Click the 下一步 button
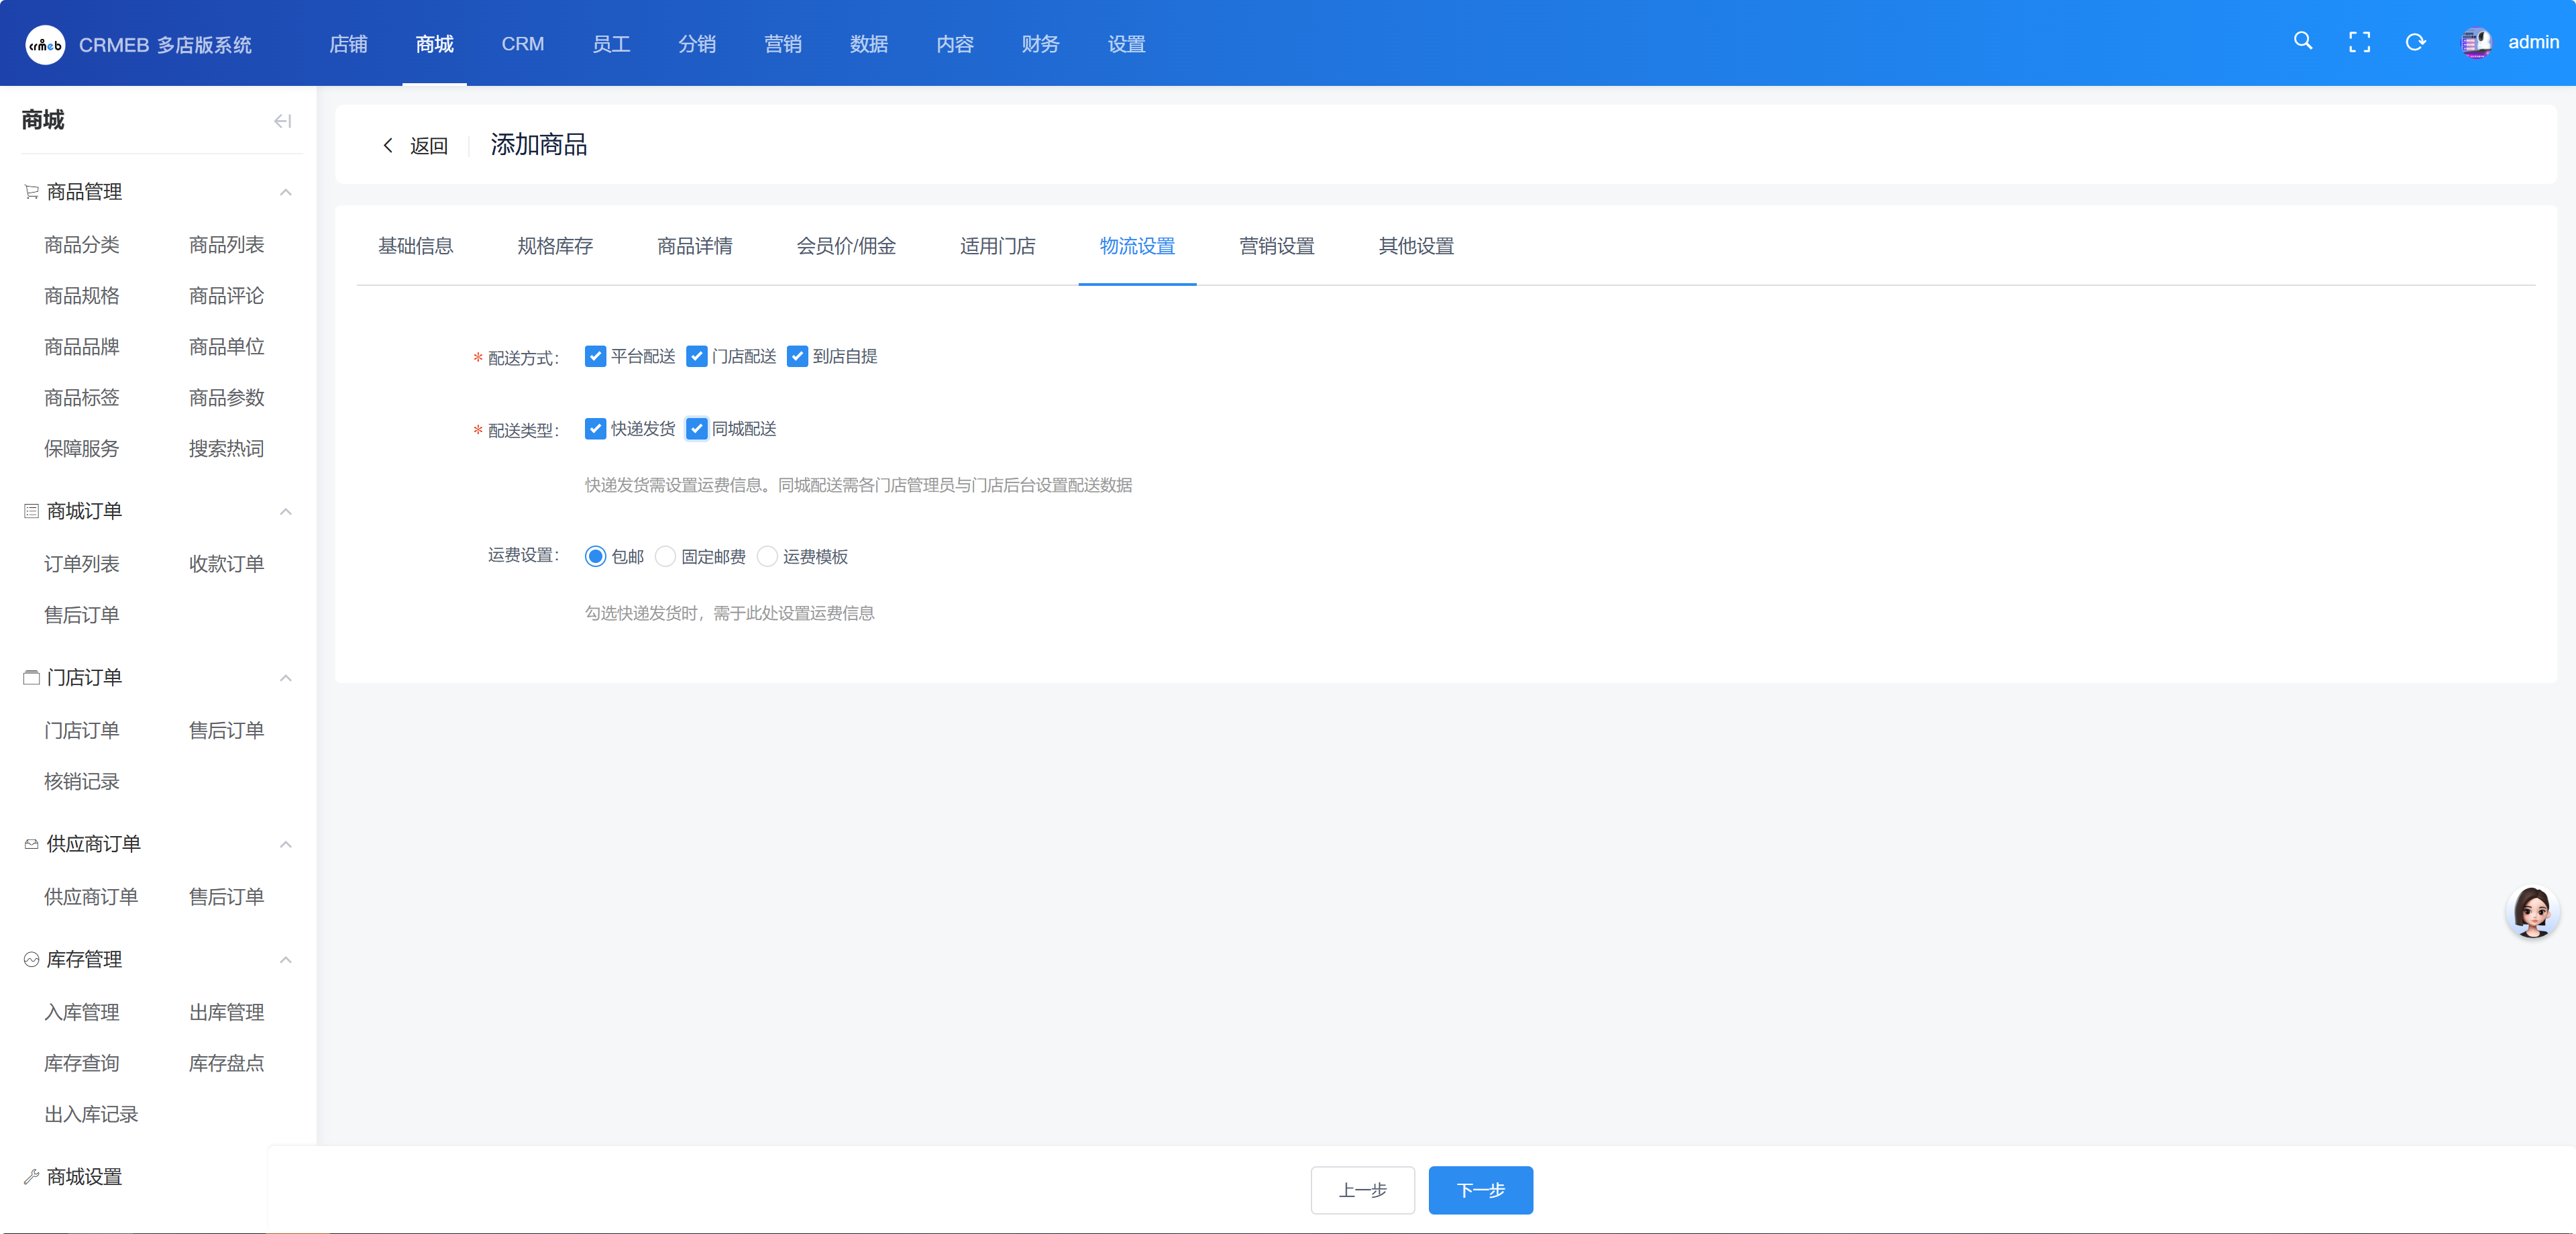 (1480, 1190)
